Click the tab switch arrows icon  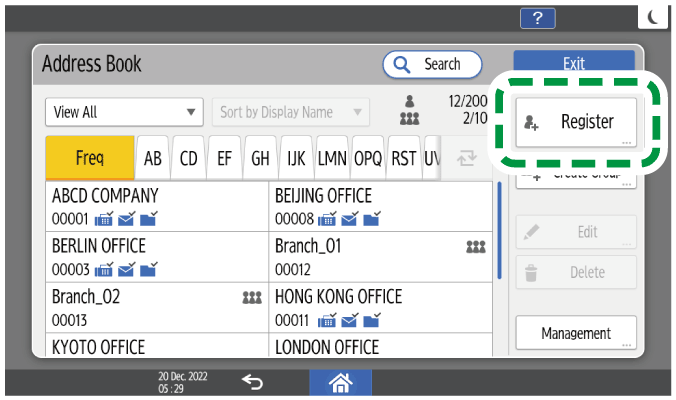point(466,158)
